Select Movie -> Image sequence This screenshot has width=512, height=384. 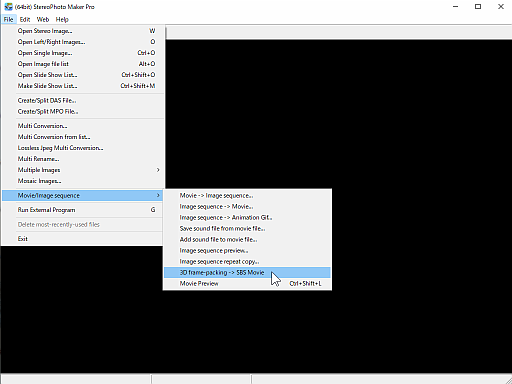coord(247,195)
